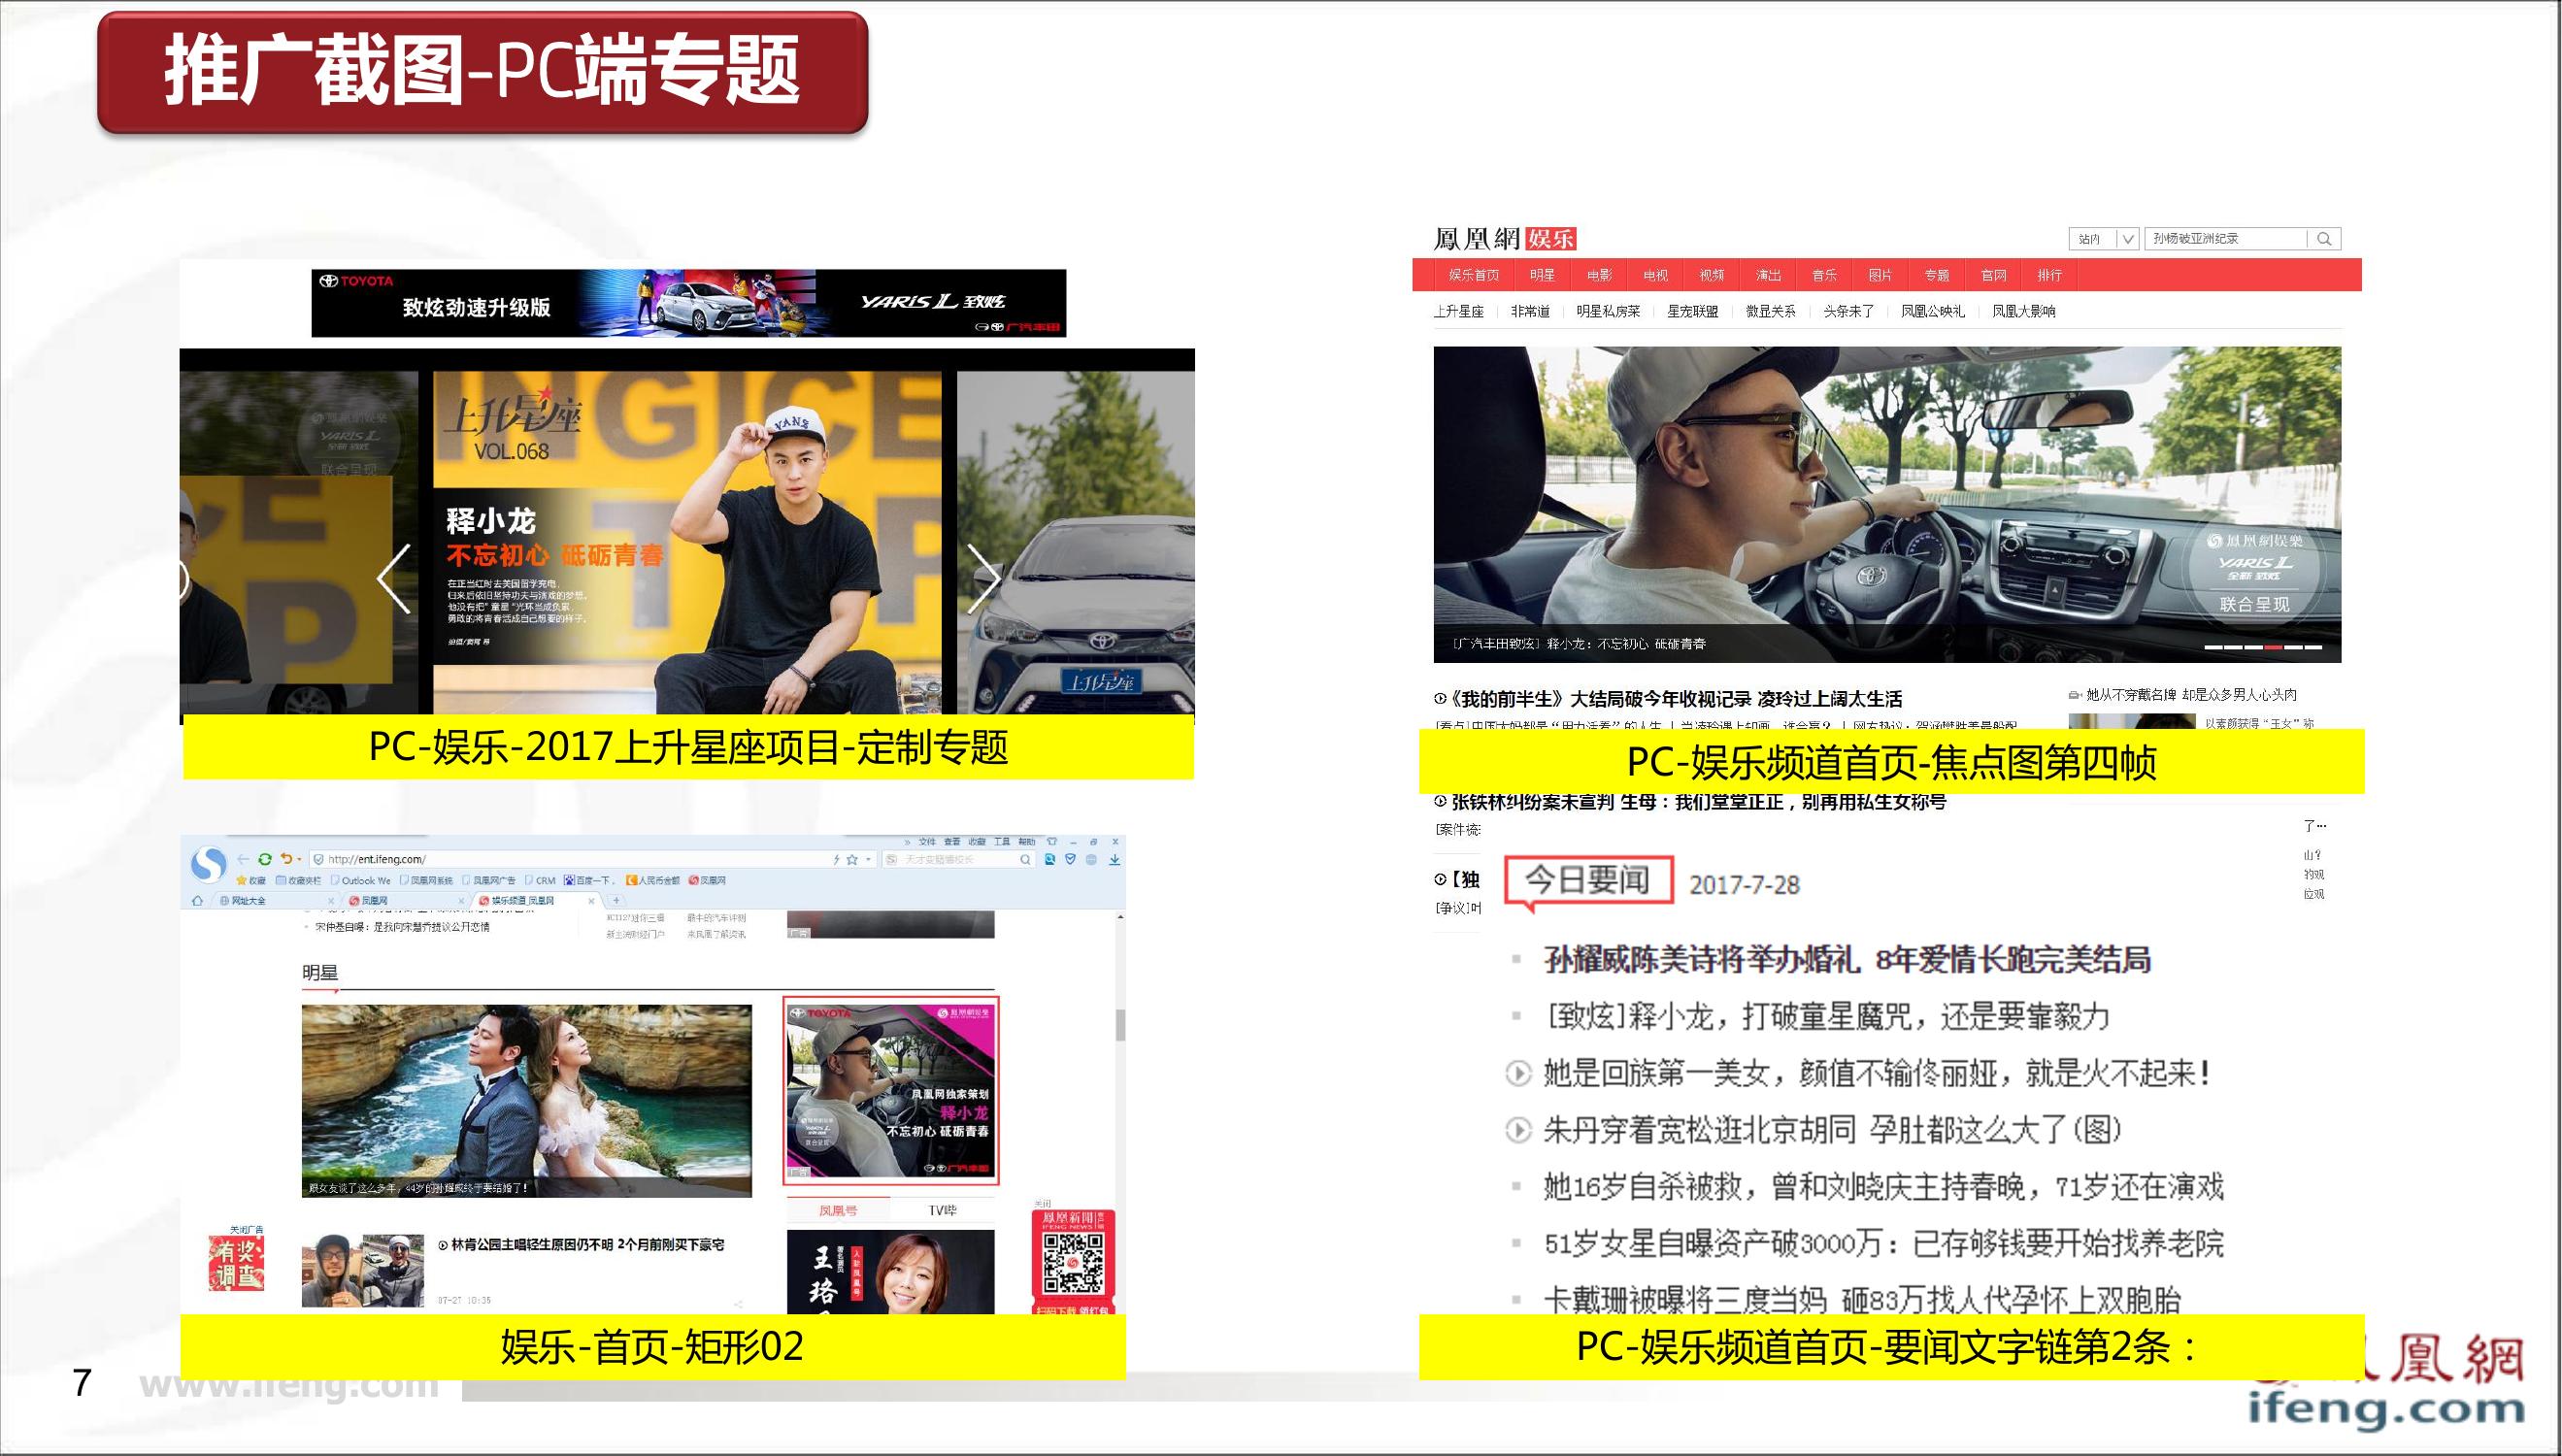Open [致炫]释小龙 打破童星魔咒 text link
This screenshot has width=2562, height=1456.
point(1828,1017)
